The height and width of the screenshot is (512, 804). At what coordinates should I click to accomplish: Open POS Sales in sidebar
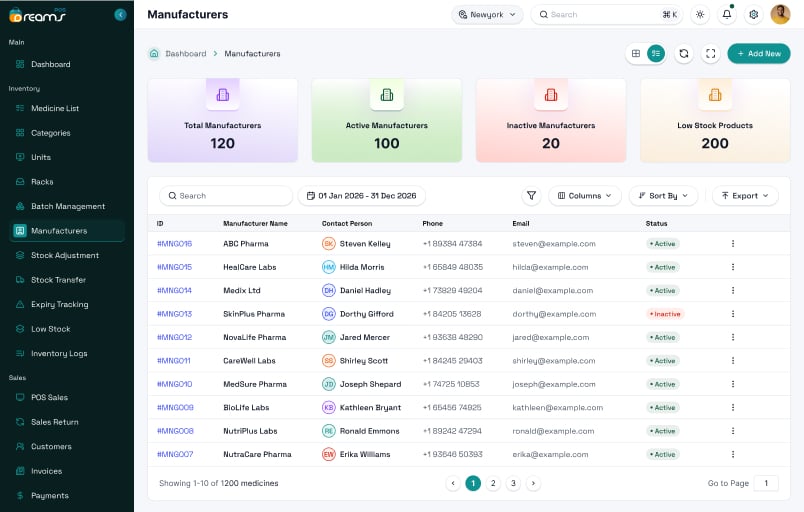(x=67, y=397)
